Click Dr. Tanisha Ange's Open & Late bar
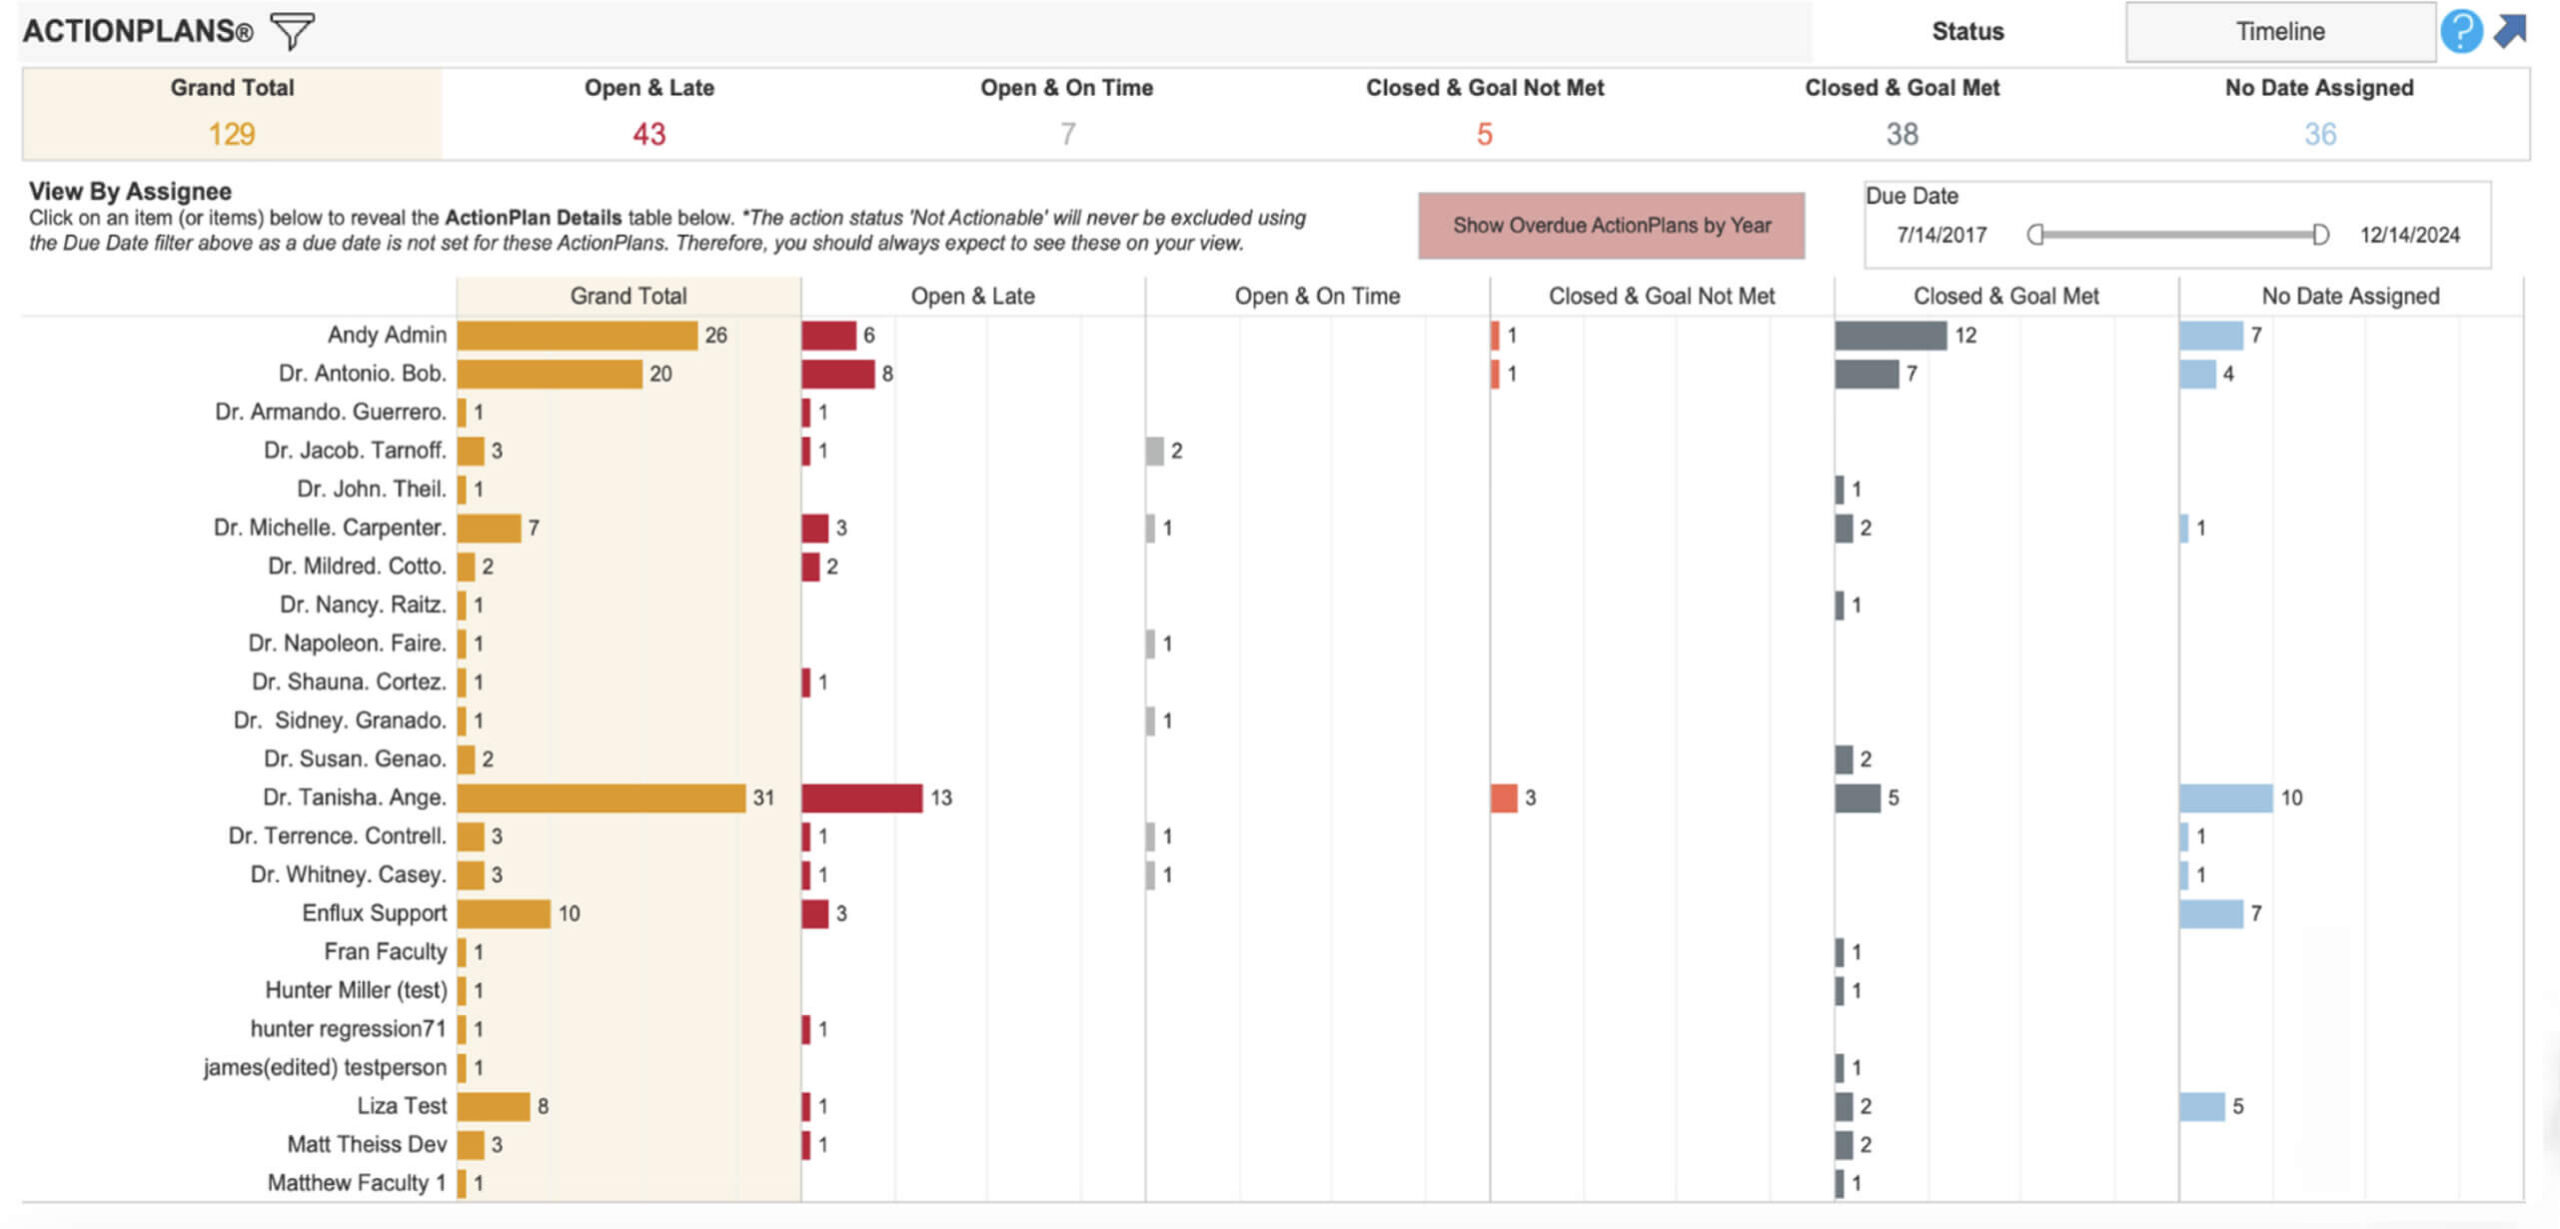 pos(861,798)
